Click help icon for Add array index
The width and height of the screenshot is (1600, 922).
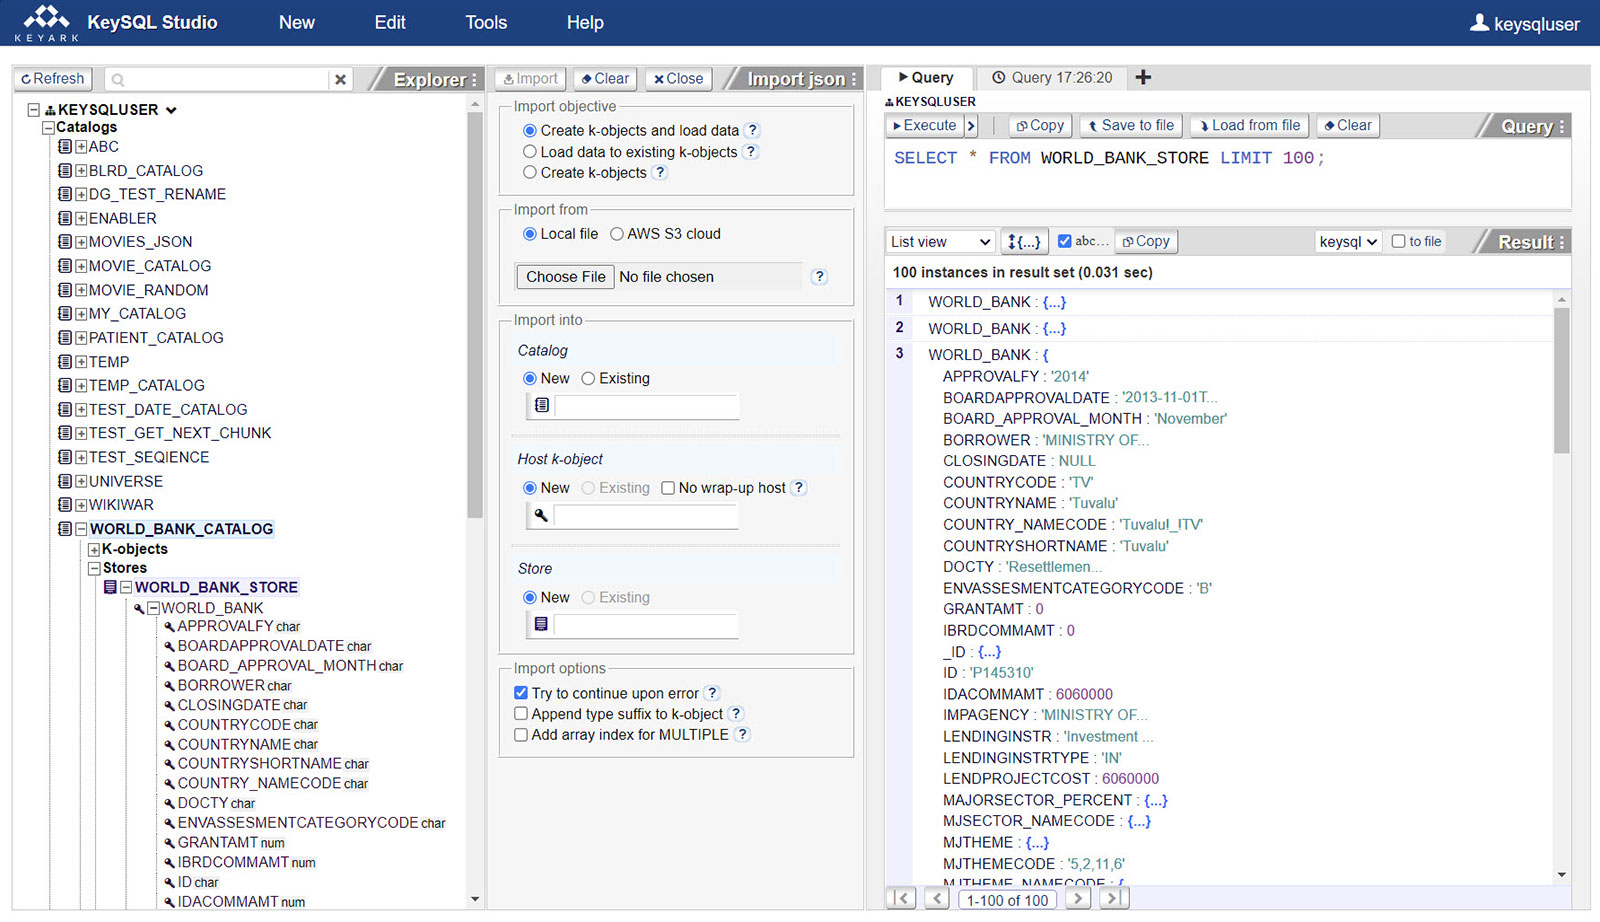[742, 735]
